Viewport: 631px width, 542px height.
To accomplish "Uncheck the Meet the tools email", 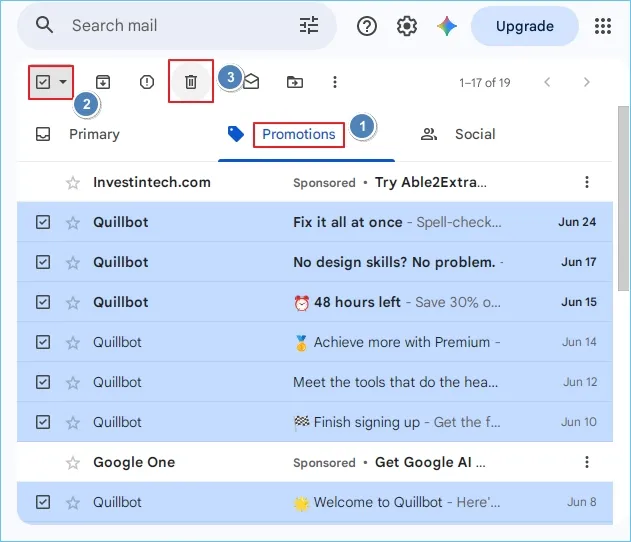I will 43,382.
